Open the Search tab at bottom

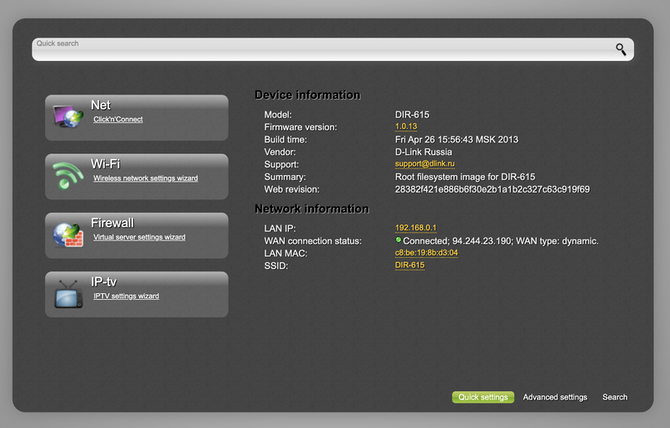click(615, 397)
